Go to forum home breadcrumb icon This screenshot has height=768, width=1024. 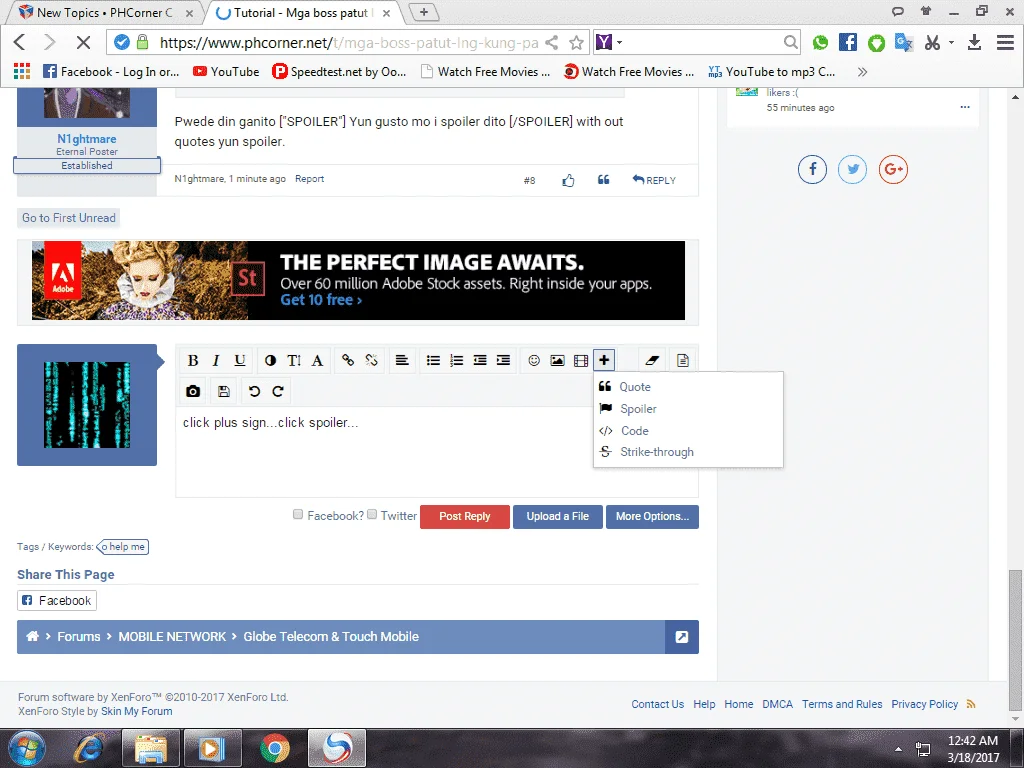(x=32, y=637)
